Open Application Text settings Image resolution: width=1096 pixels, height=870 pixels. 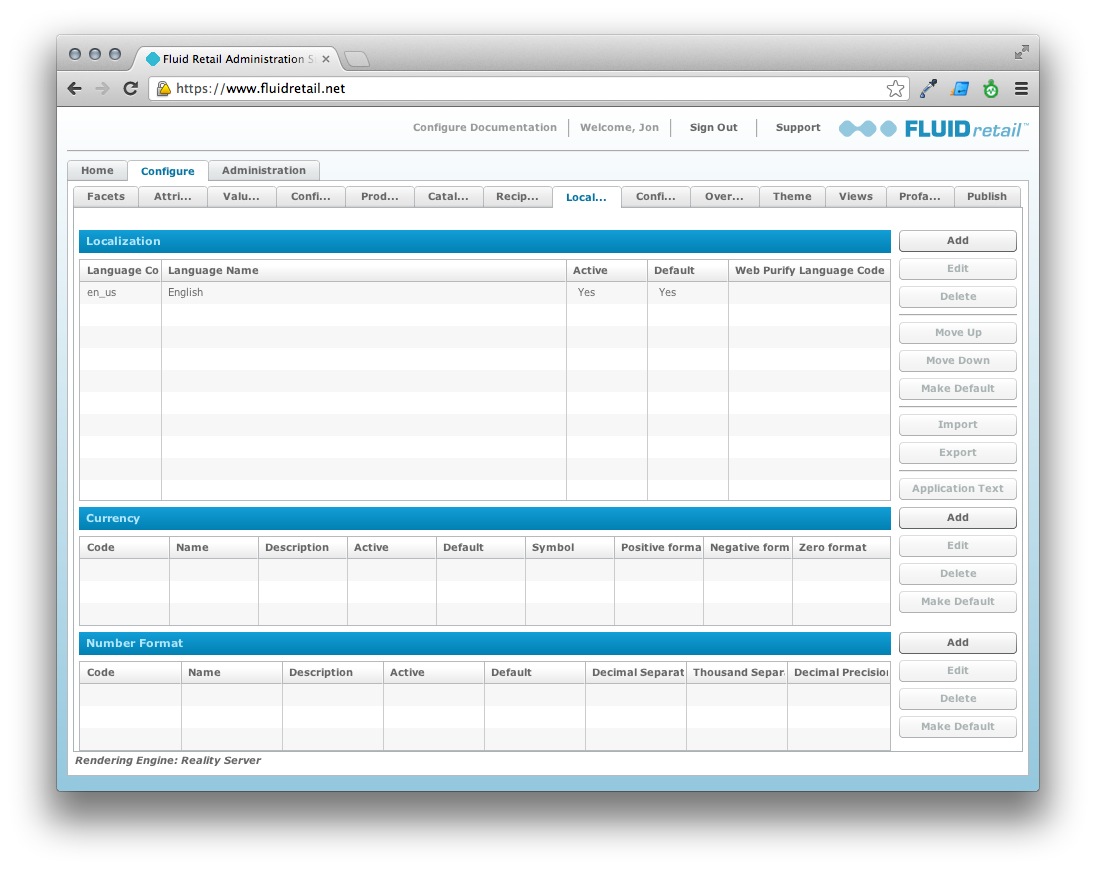pyautogui.click(x=956, y=488)
